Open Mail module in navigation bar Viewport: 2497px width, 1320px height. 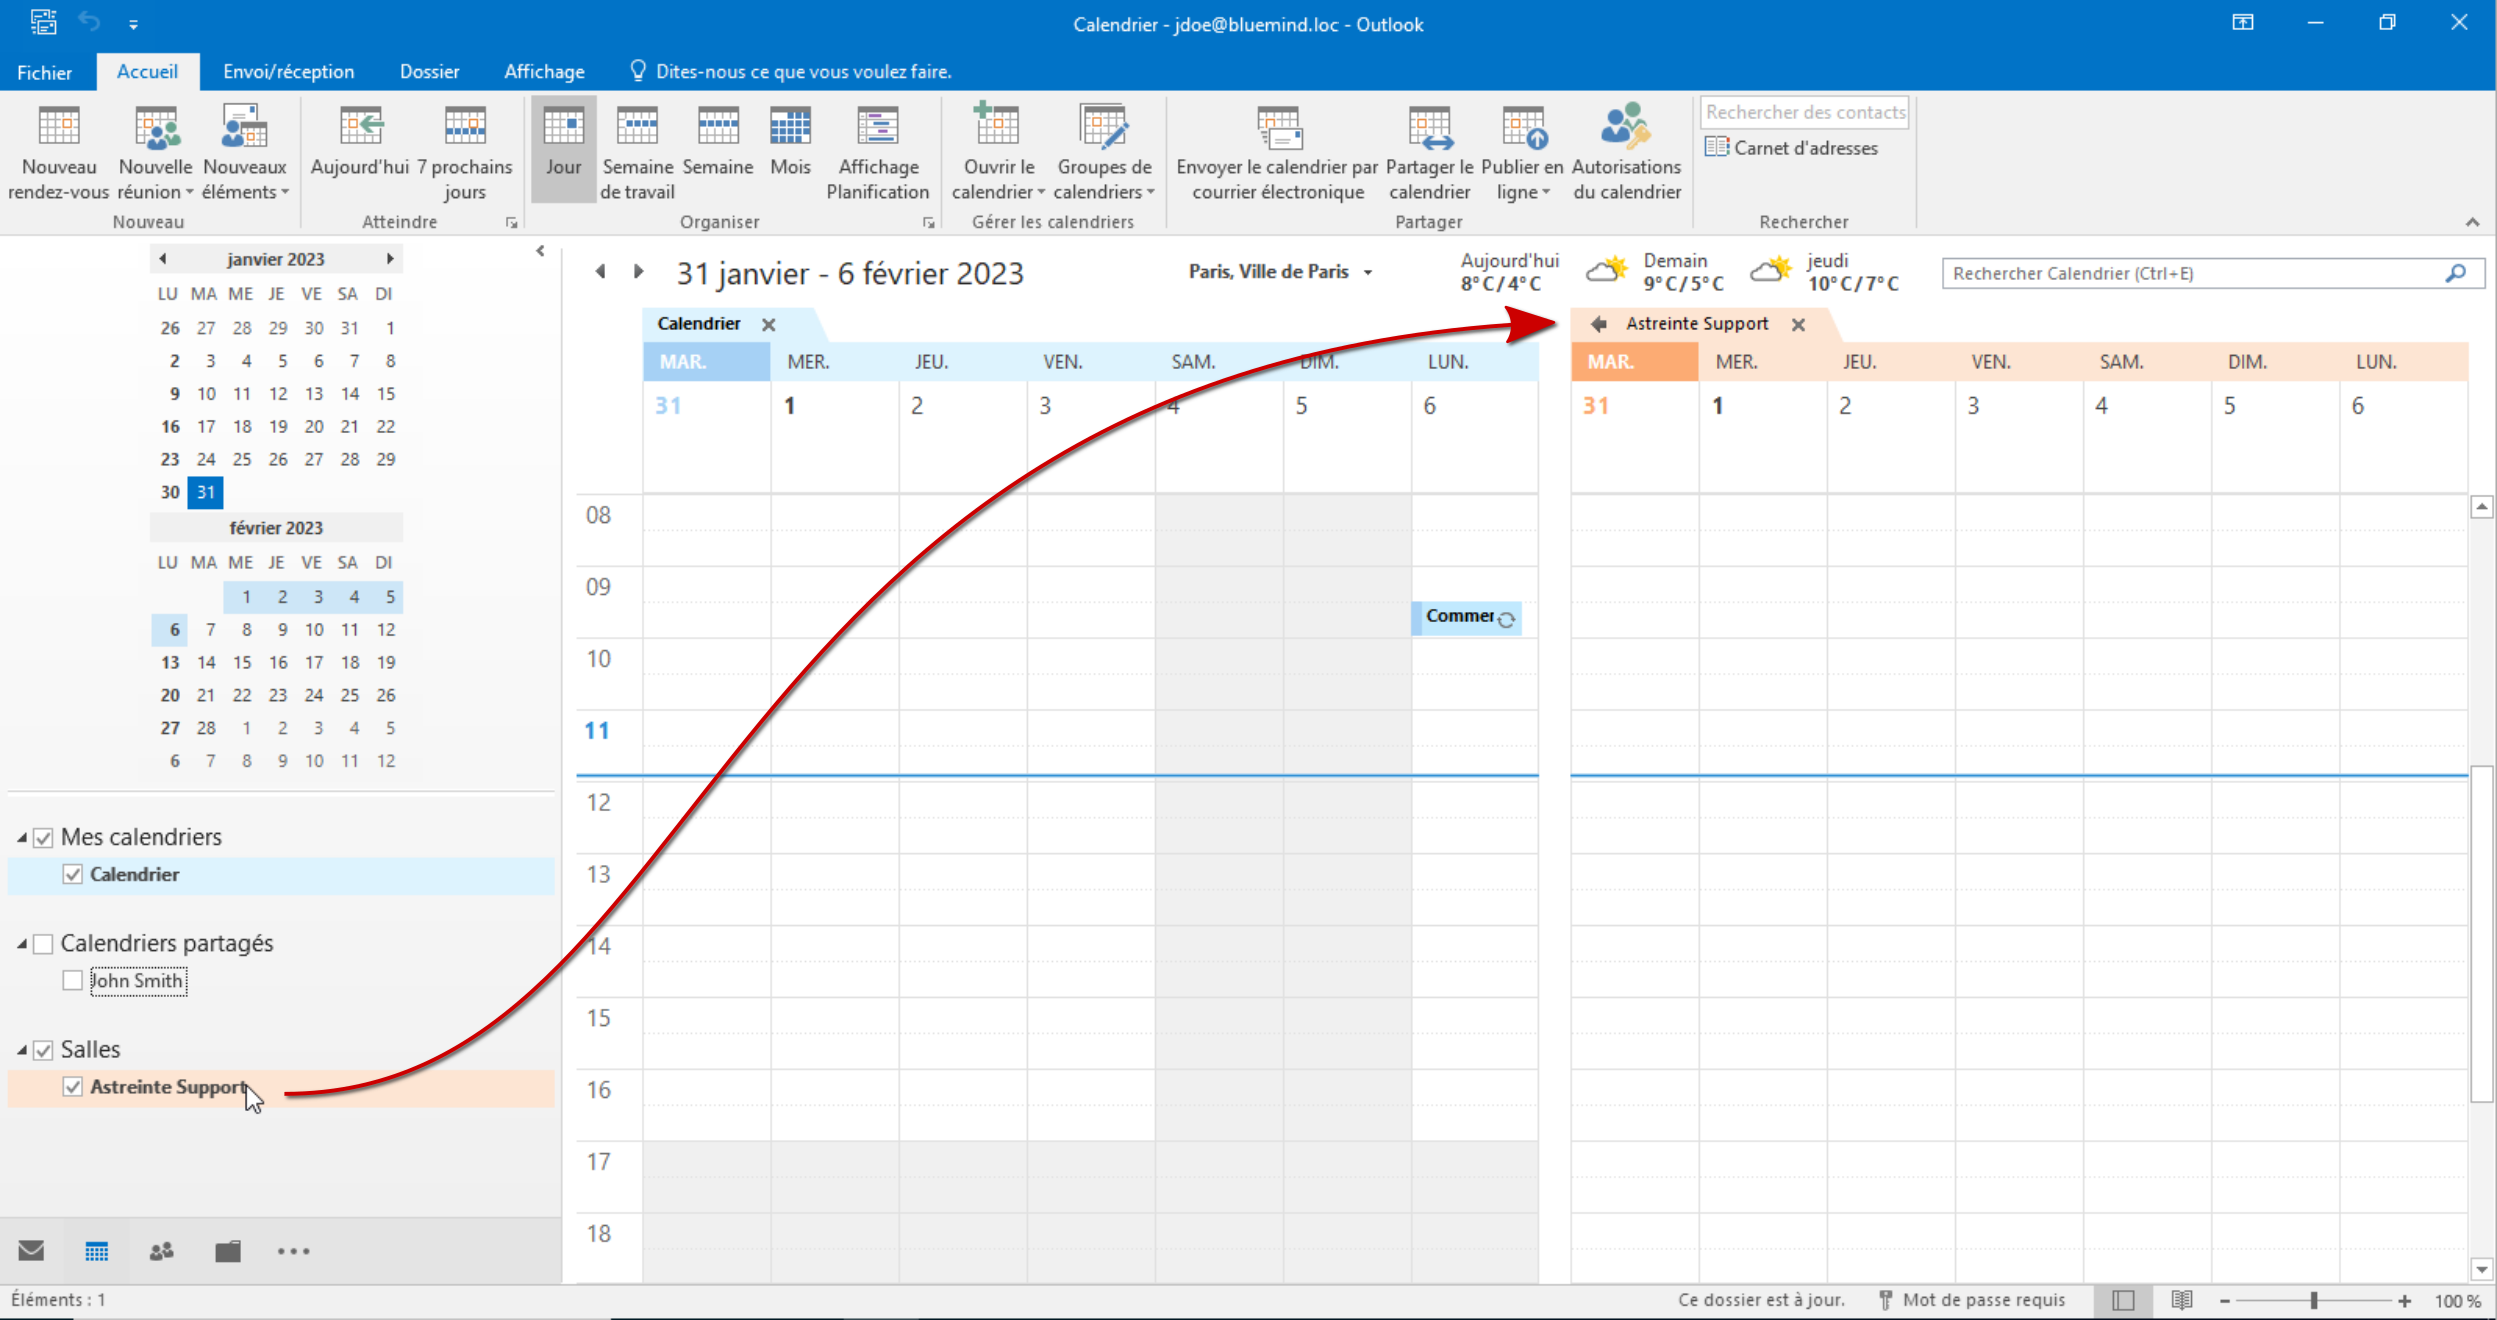tap(31, 1250)
